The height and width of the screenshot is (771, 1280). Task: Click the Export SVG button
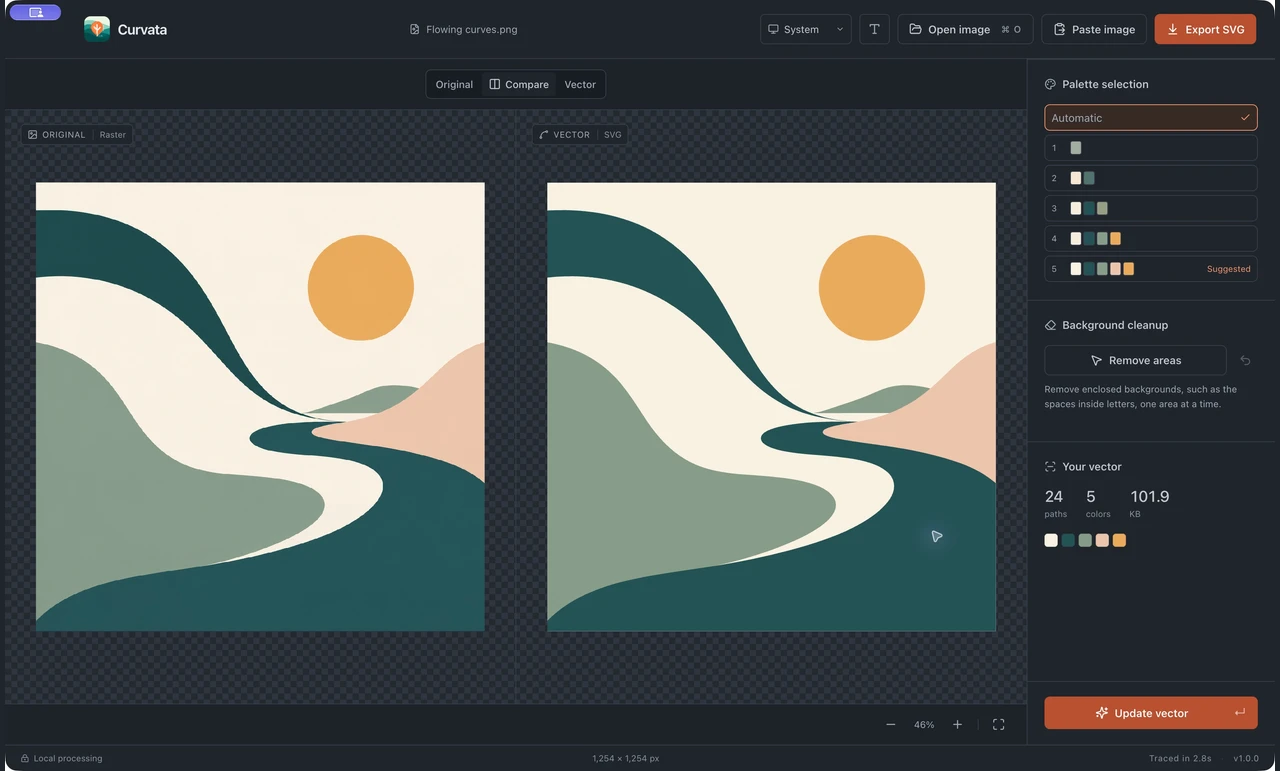click(1205, 29)
